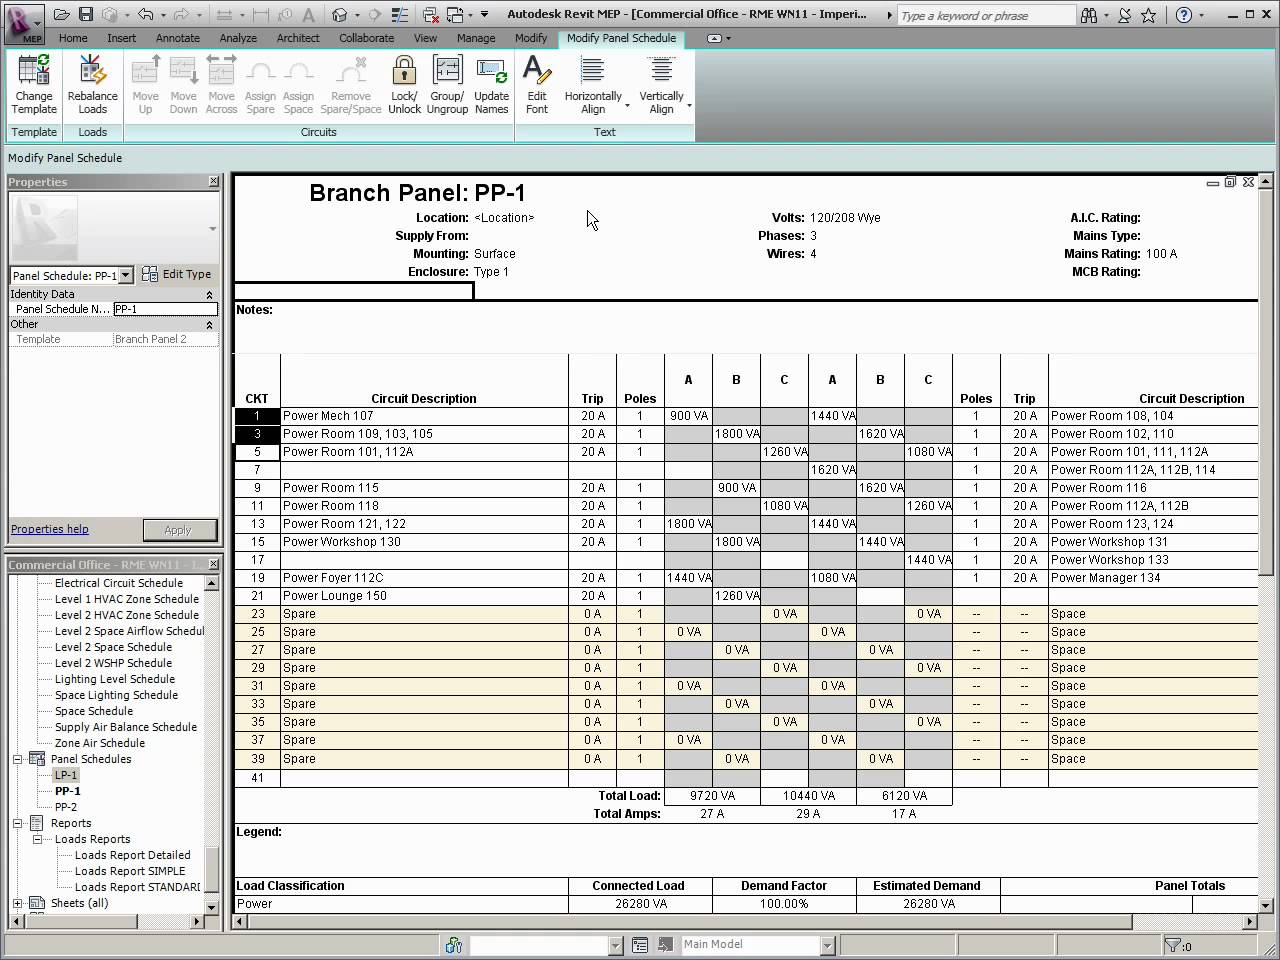Click the Panel Schedule Name input field
1280x960 pixels.
tap(165, 309)
